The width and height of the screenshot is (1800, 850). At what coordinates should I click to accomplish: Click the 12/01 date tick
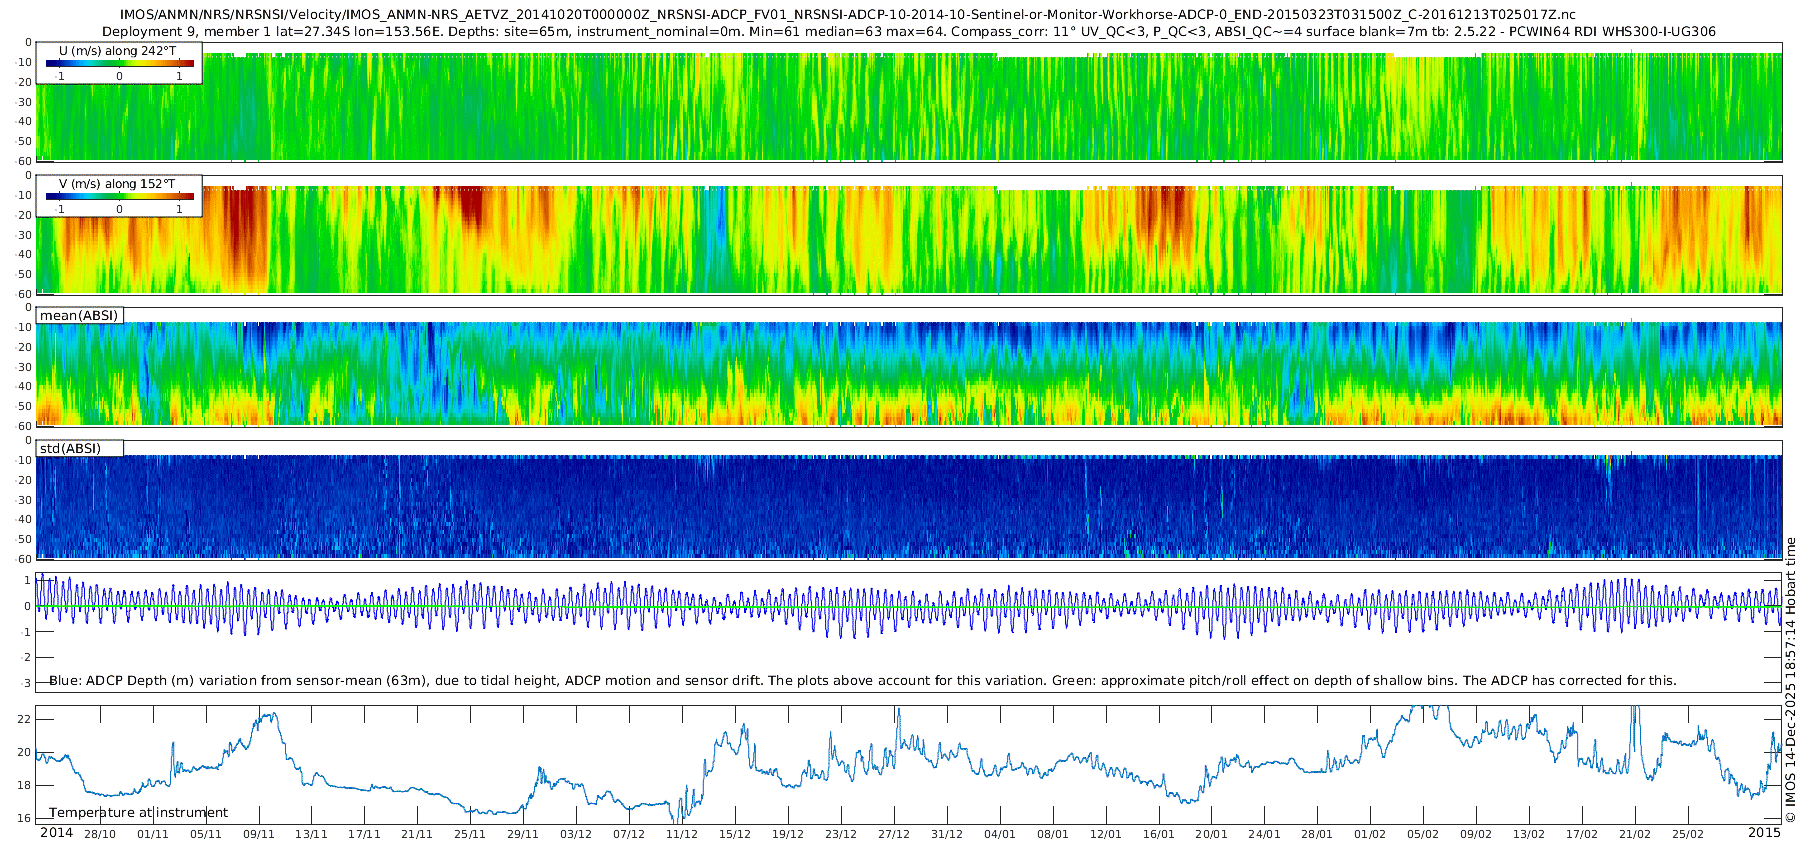1106,834
